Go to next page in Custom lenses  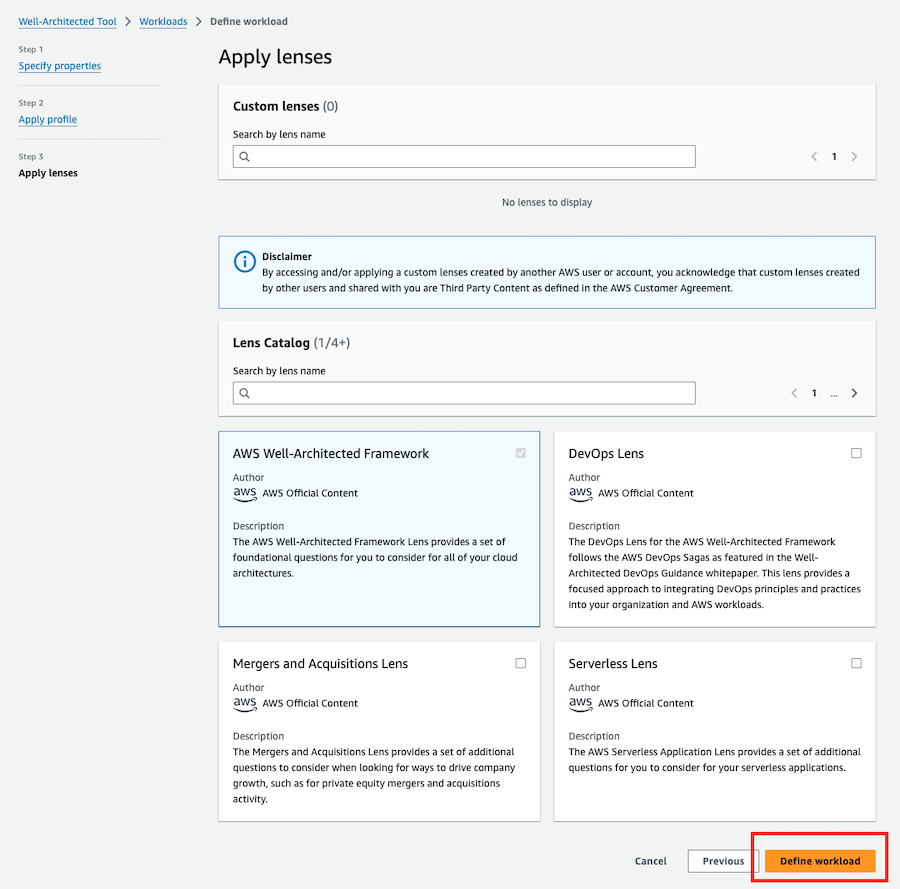(x=854, y=157)
